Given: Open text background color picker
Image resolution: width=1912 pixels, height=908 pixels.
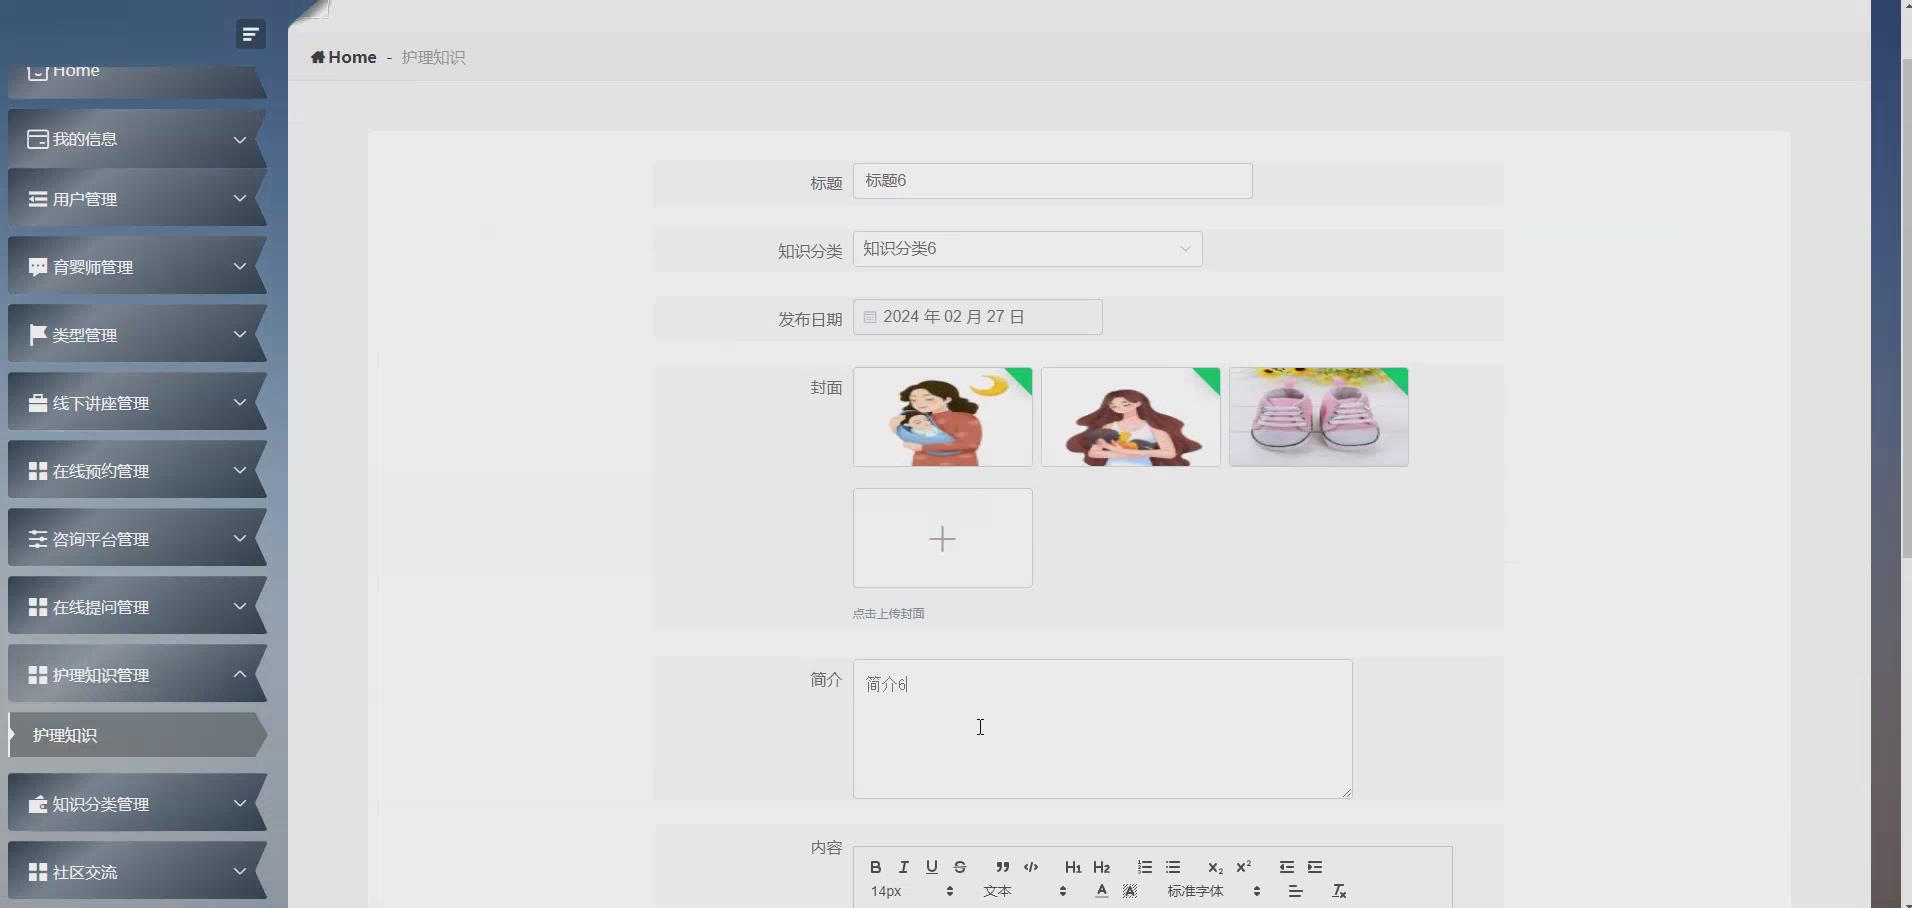Looking at the screenshot, I should point(1130,891).
